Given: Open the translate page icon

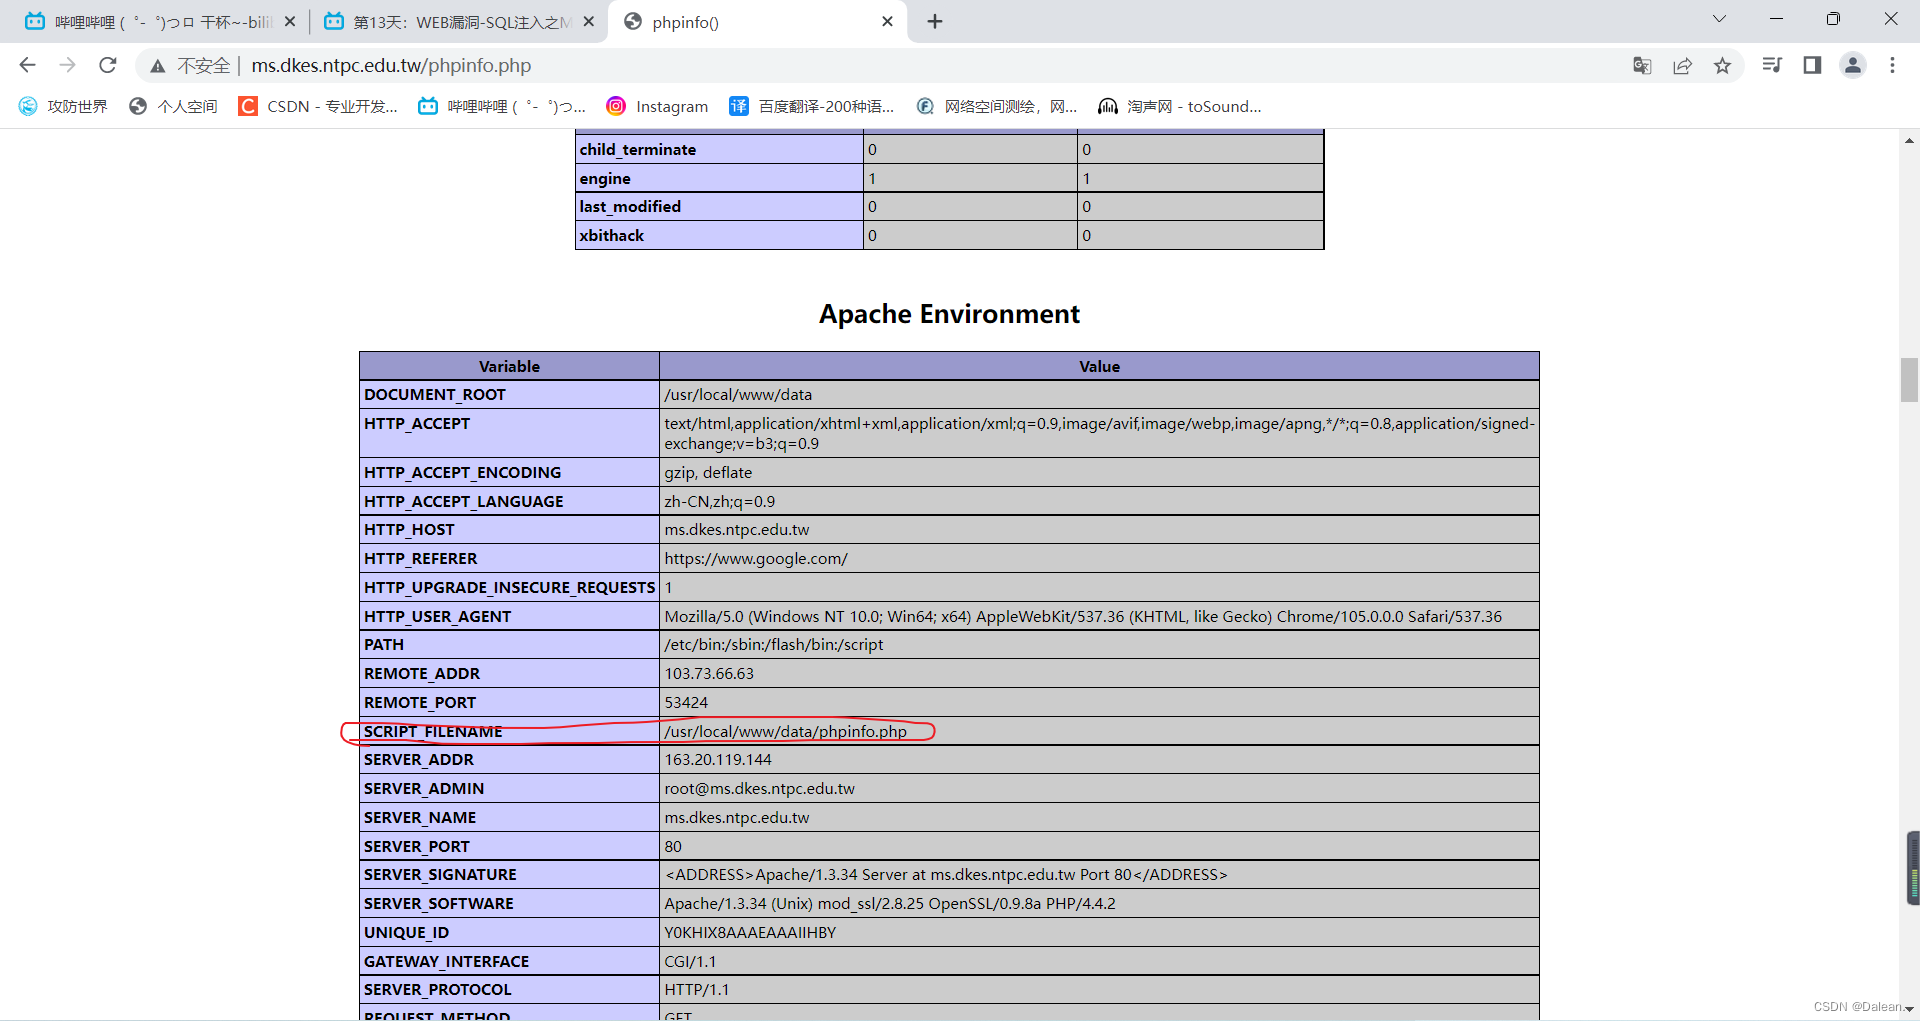Looking at the screenshot, I should click(x=1642, y=65).
